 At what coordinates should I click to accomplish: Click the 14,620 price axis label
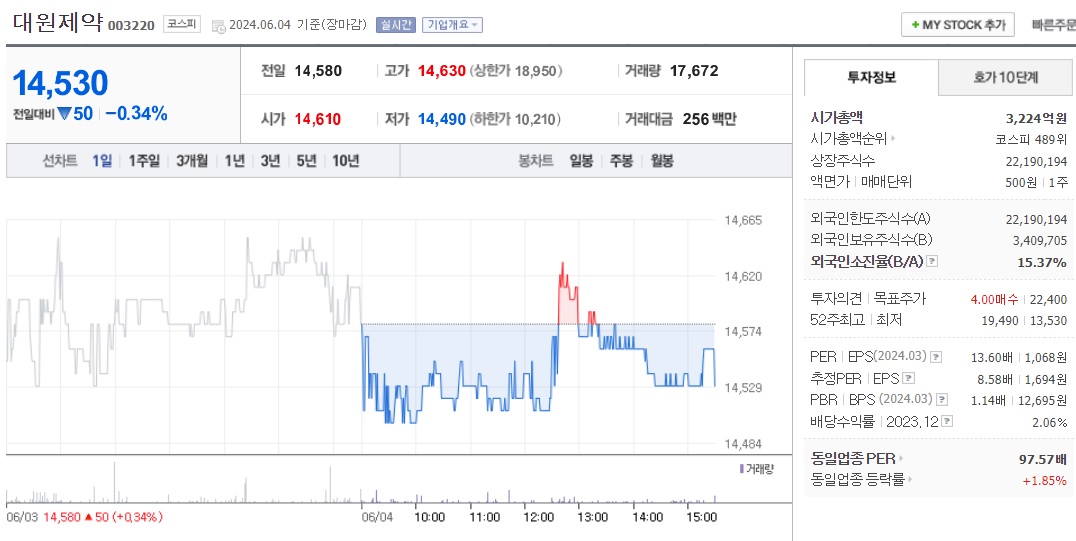click(x=742, y=277)
